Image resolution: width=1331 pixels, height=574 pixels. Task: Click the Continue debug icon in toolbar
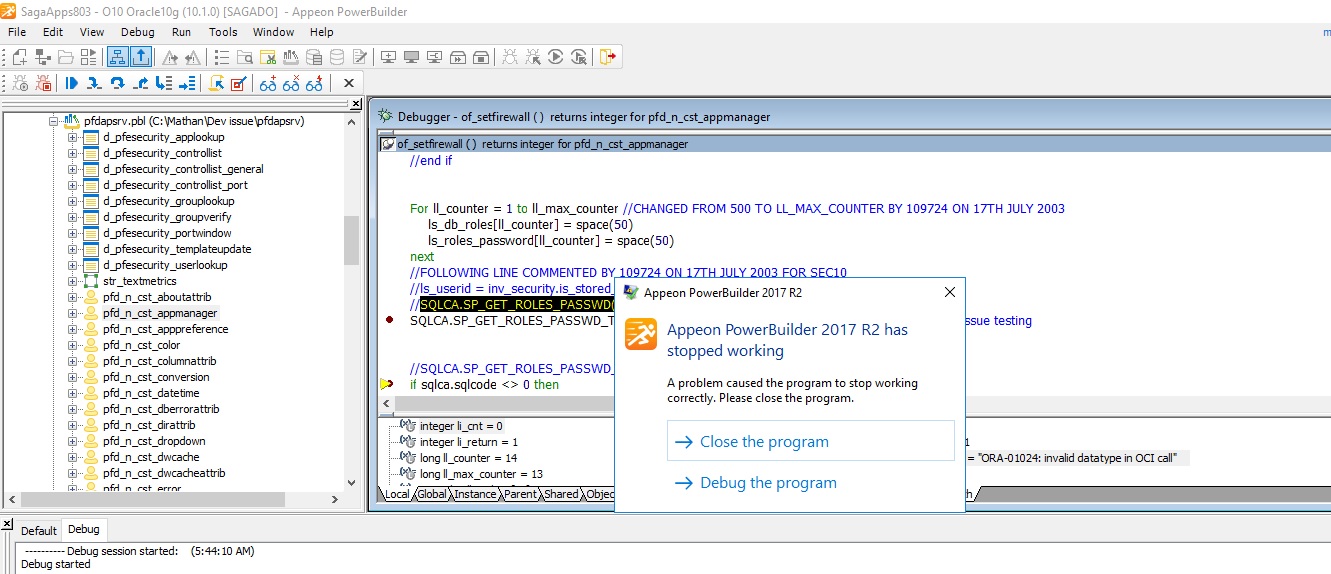pos(71,84)
